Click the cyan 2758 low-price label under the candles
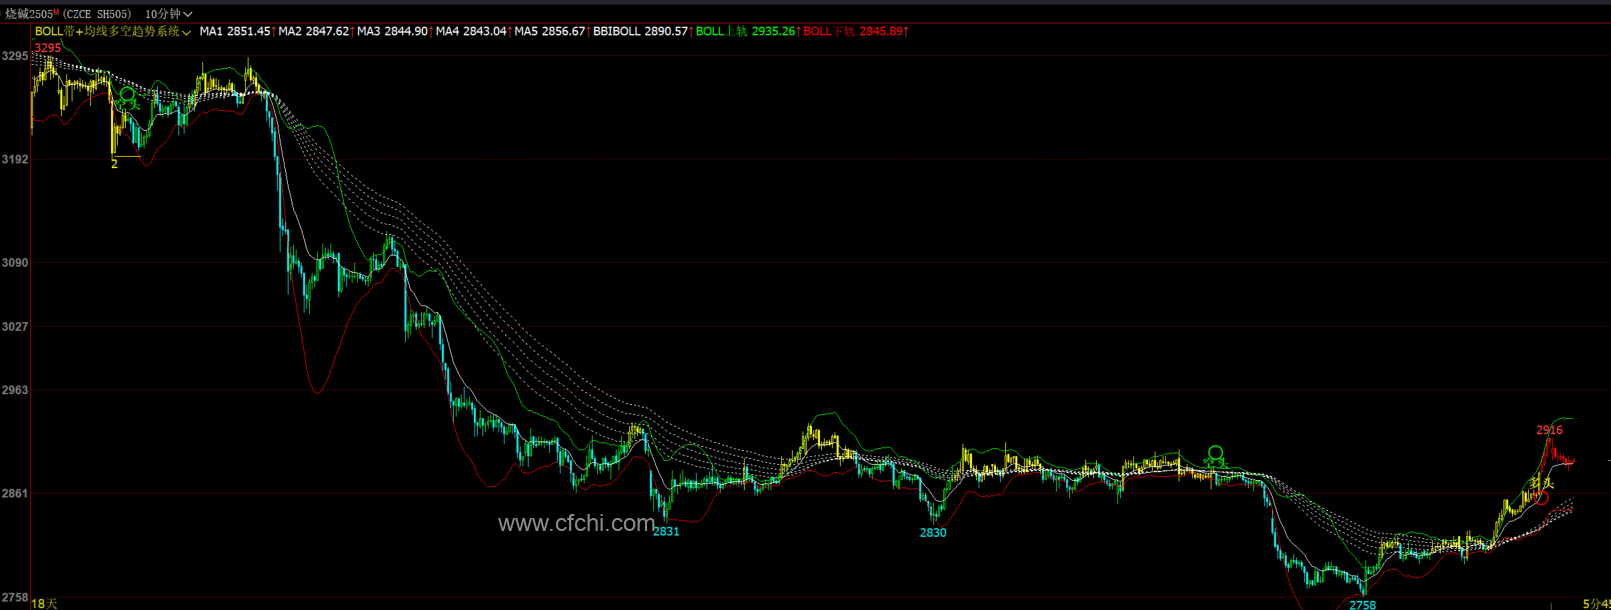 1362,605
